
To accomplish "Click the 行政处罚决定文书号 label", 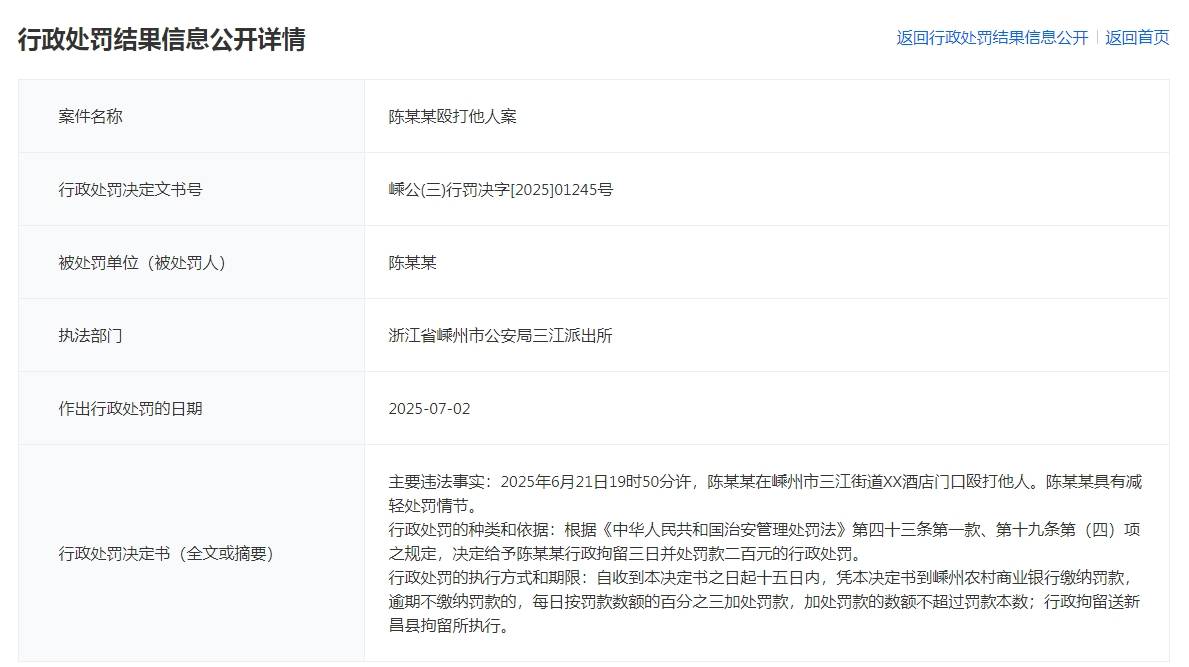I will click(x=130, y=189).
